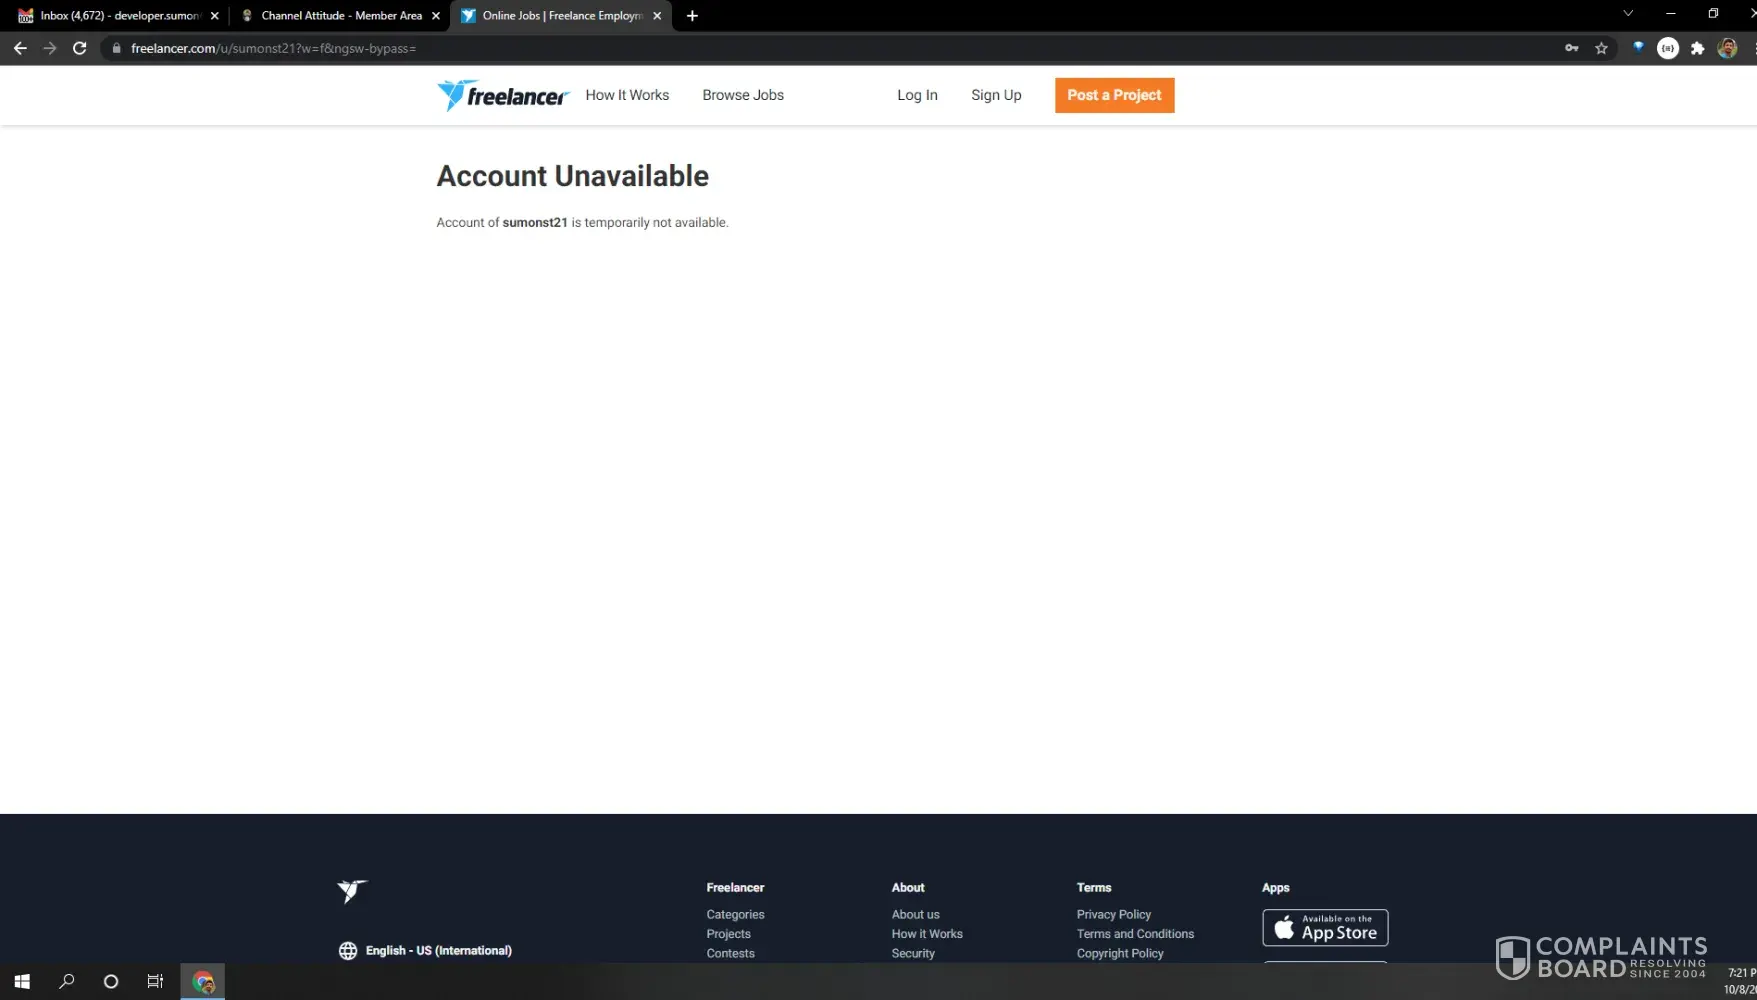Open Windows Start menu
Viewport: 1757px width, 1000px height.
(x=22, y=981)
